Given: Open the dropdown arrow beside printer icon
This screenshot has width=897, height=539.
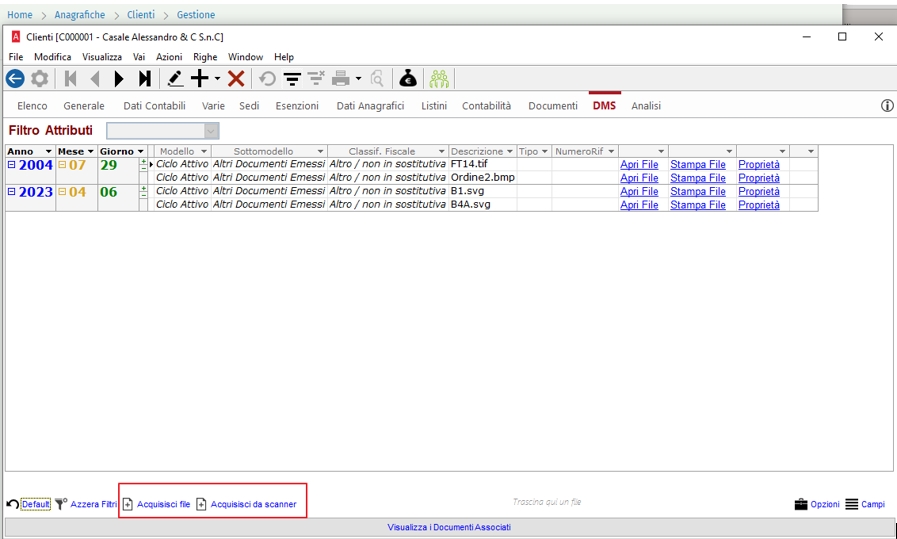Looking at the screenshot, I should point(358,78).
